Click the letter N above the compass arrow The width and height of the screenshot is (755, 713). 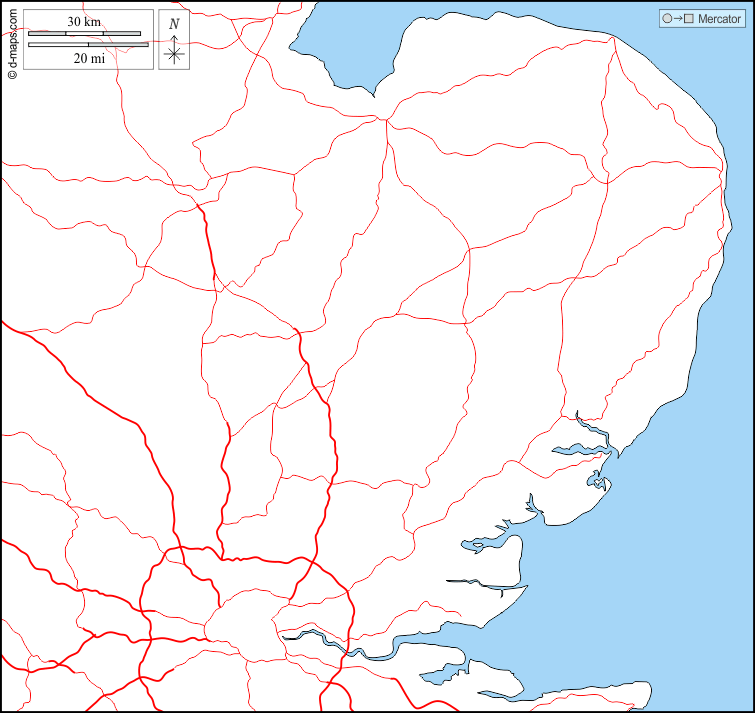174,24
